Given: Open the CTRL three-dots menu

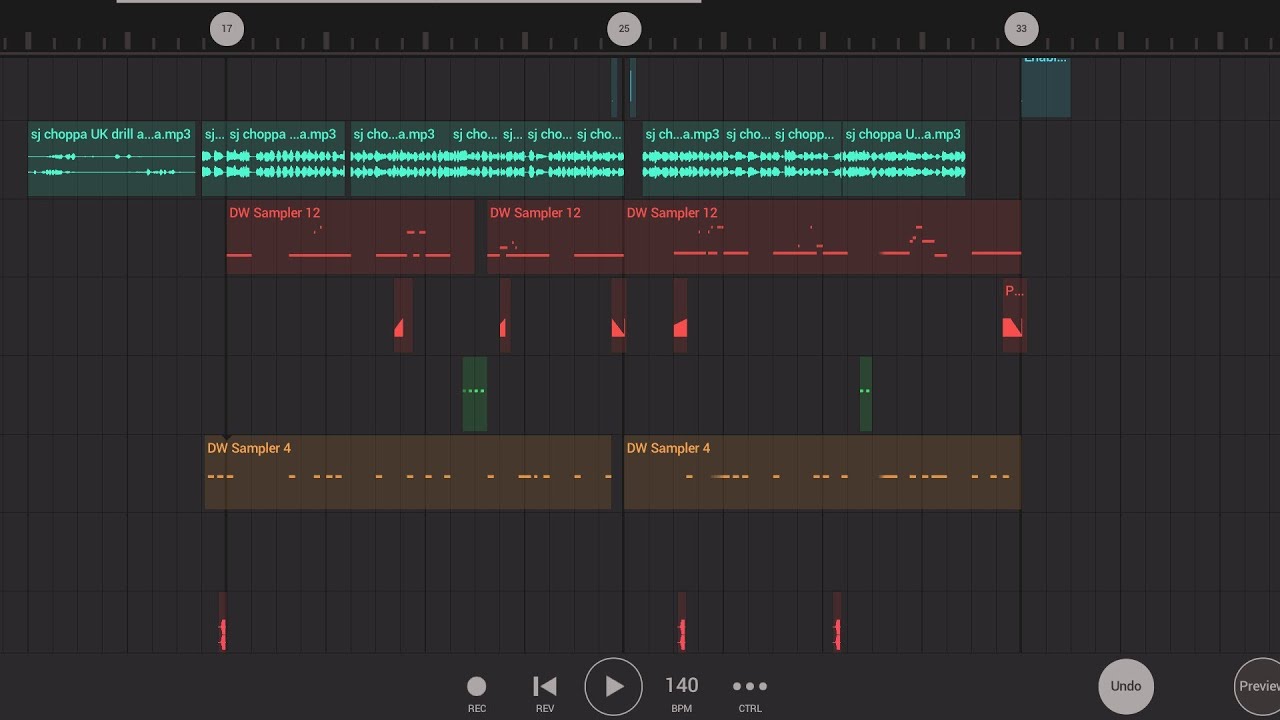Looking at the screenshot, I should [750, 693].
